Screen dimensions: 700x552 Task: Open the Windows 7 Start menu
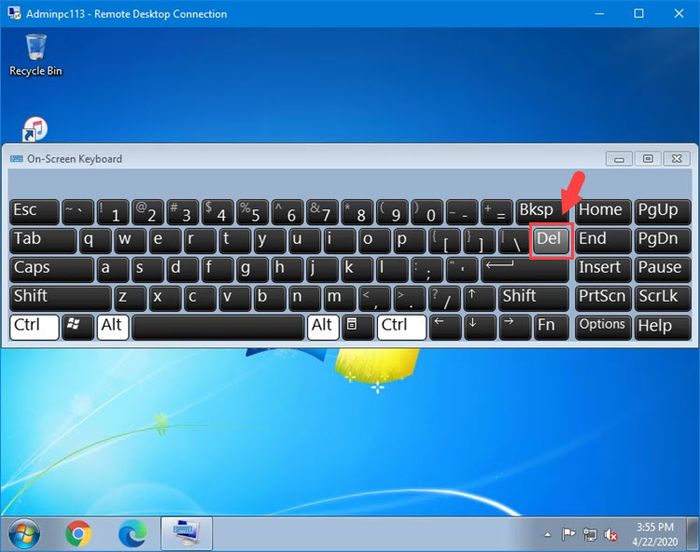24,534
